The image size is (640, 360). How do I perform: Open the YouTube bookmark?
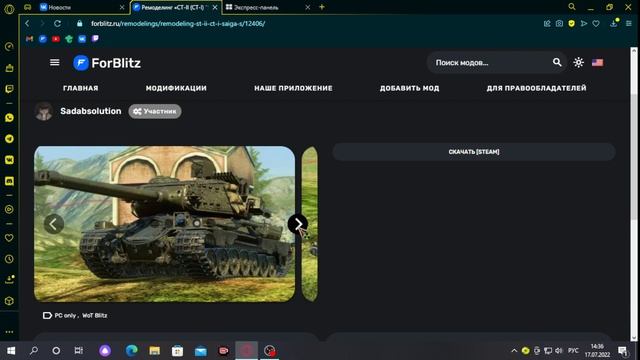coord(56,39)
